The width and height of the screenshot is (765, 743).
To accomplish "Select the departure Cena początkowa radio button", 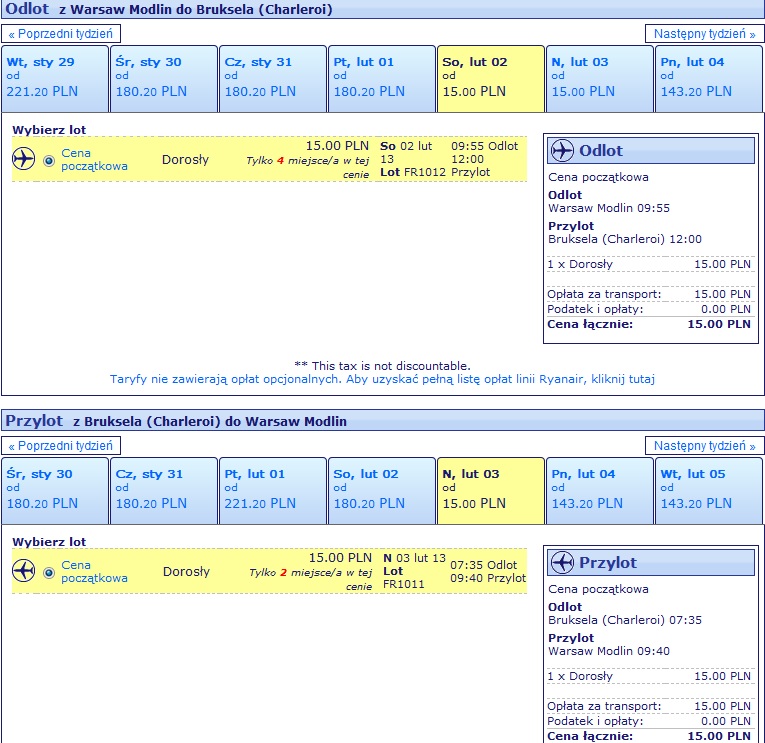I will [49, 161].
